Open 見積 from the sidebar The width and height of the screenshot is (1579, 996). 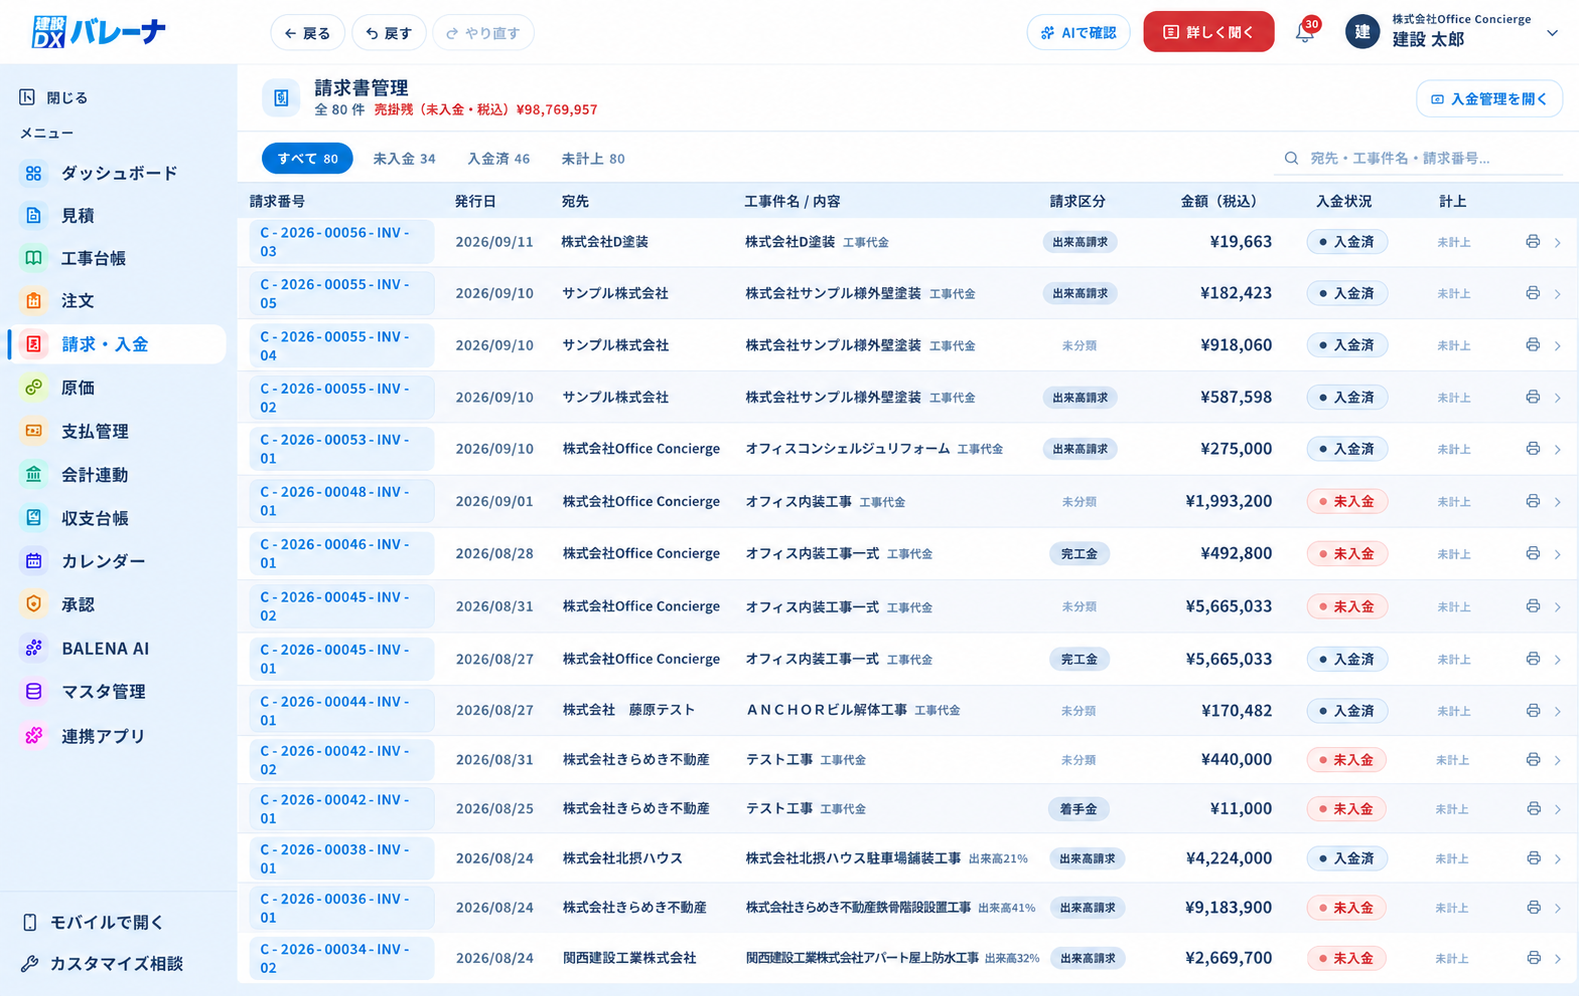(x=77, y=215)
